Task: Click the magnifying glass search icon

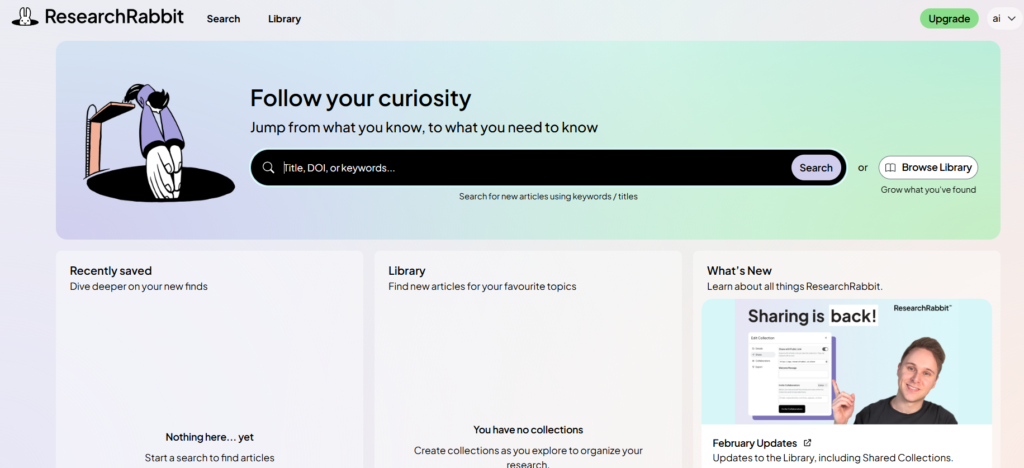Action: [268, 168]
